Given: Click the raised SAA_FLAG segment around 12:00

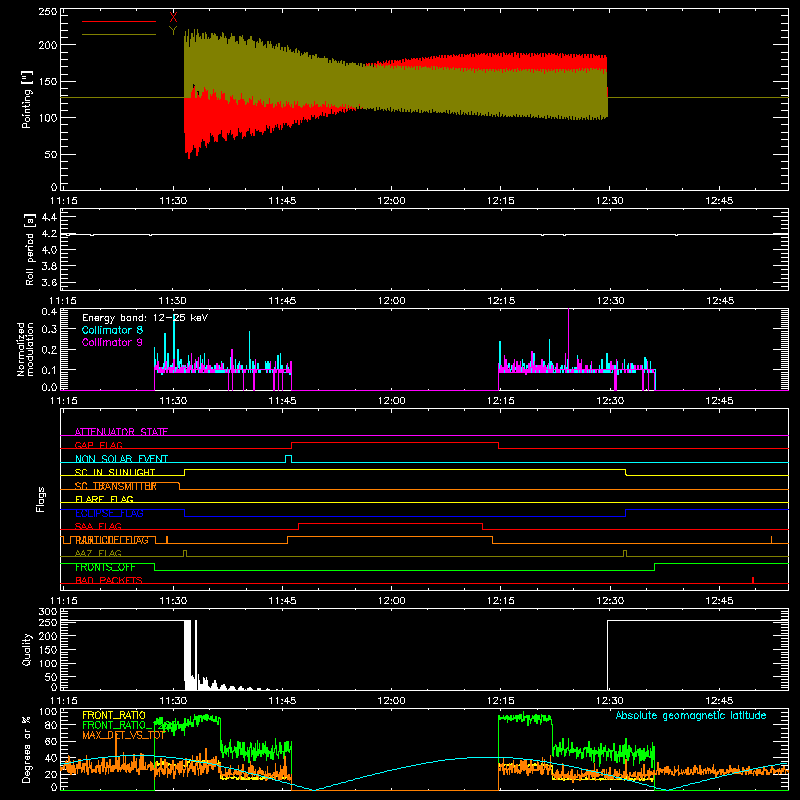Looking at the screenshot, I should tap(391, 524).
